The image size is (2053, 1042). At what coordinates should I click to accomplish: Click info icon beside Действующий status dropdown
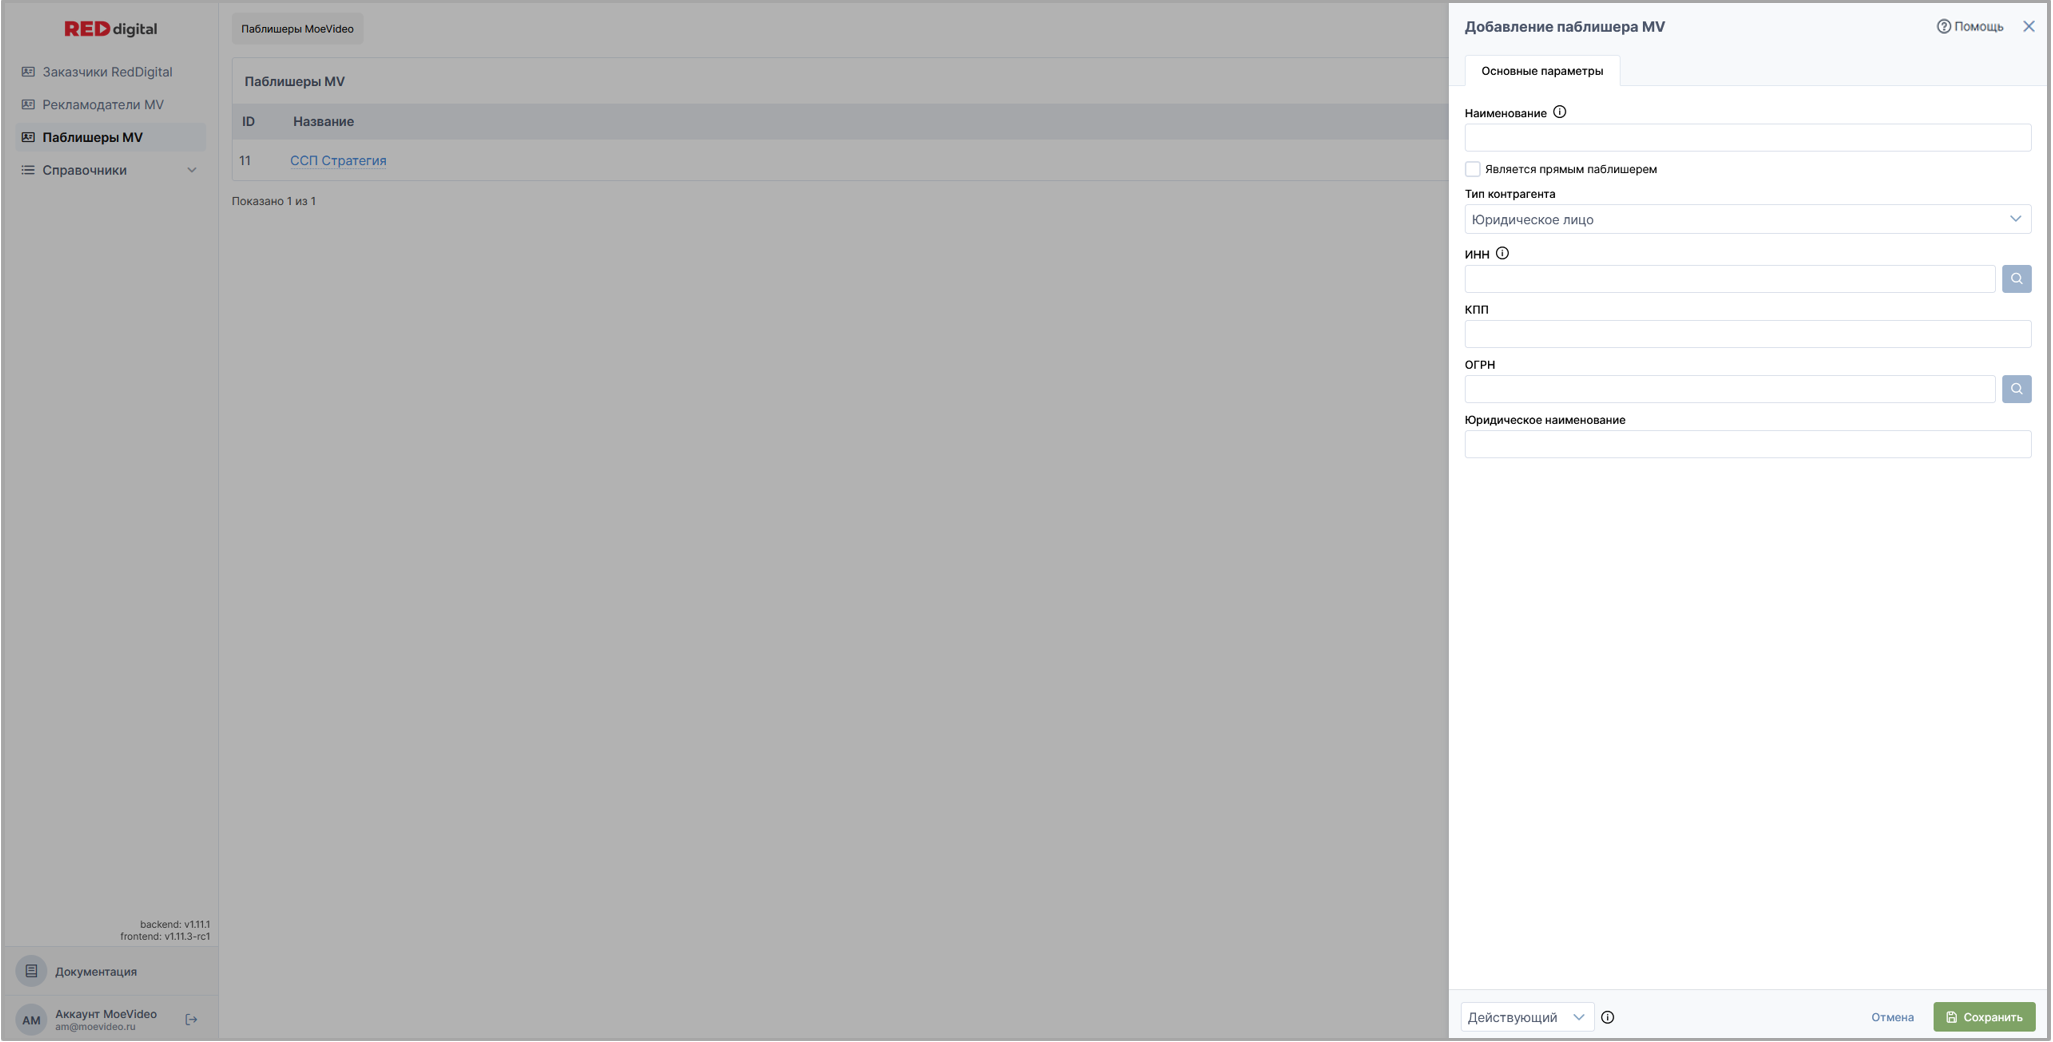tap(1607, 1017)
